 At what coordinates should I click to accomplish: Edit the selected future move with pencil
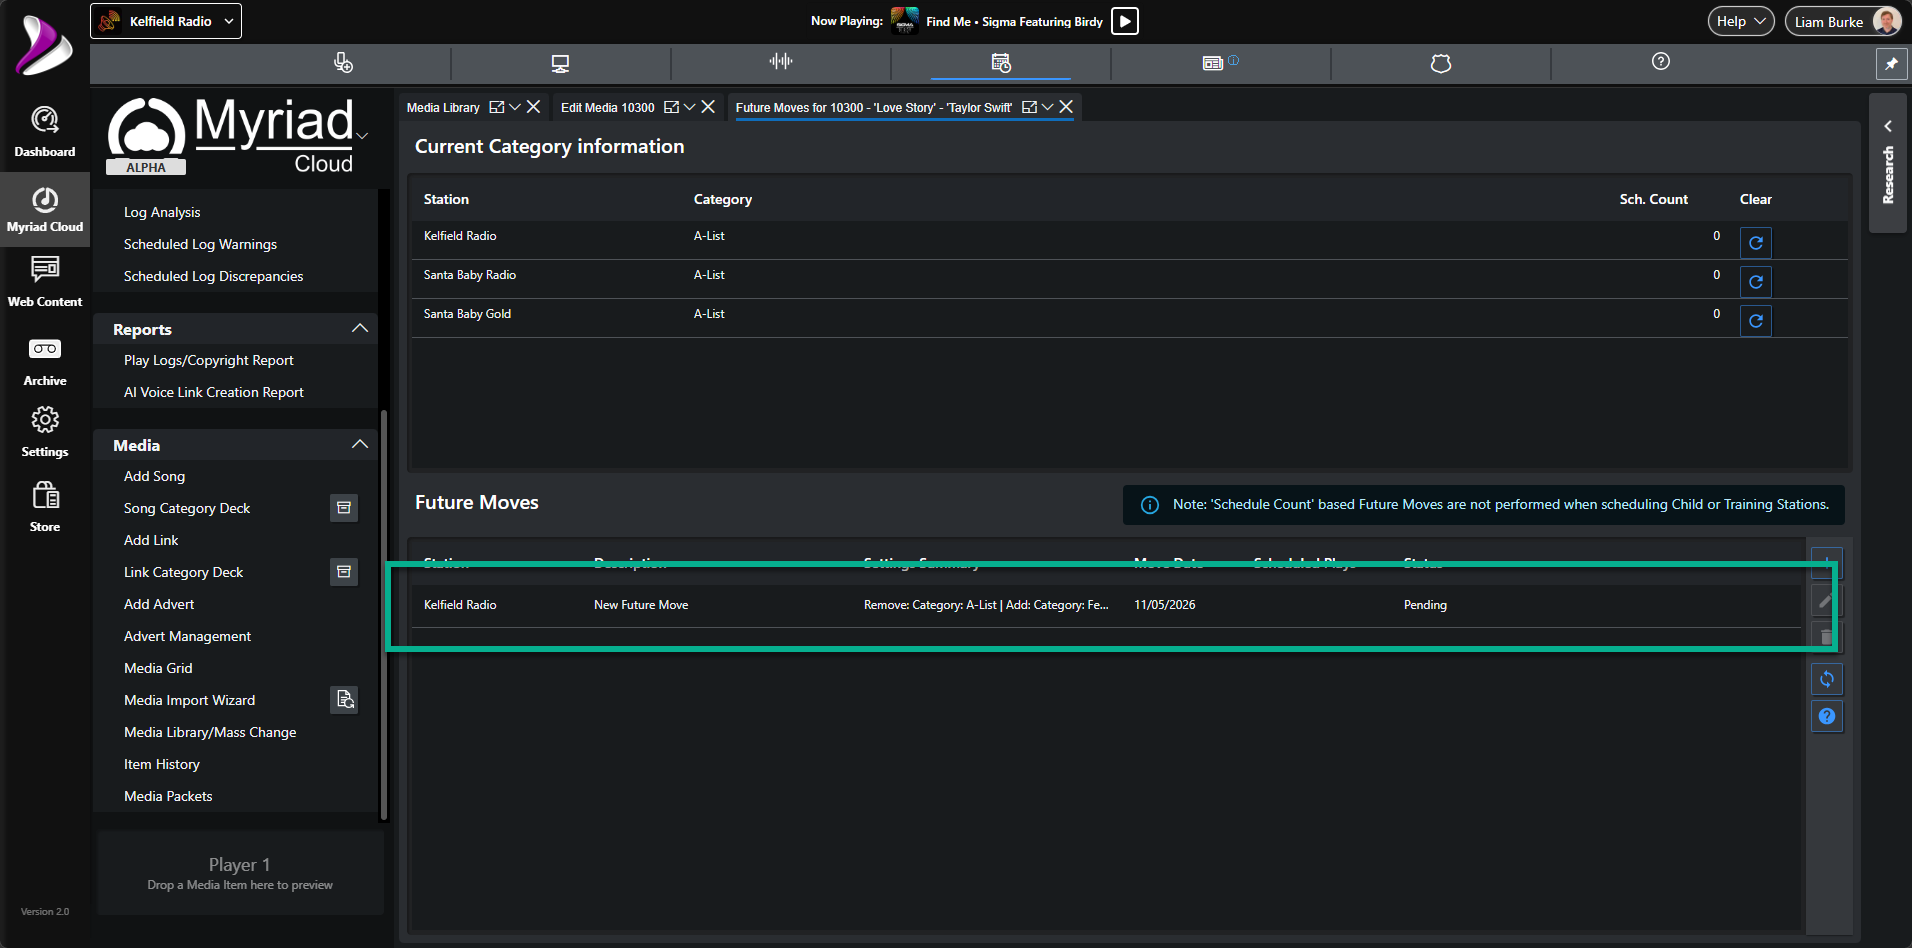[1825, 602]
